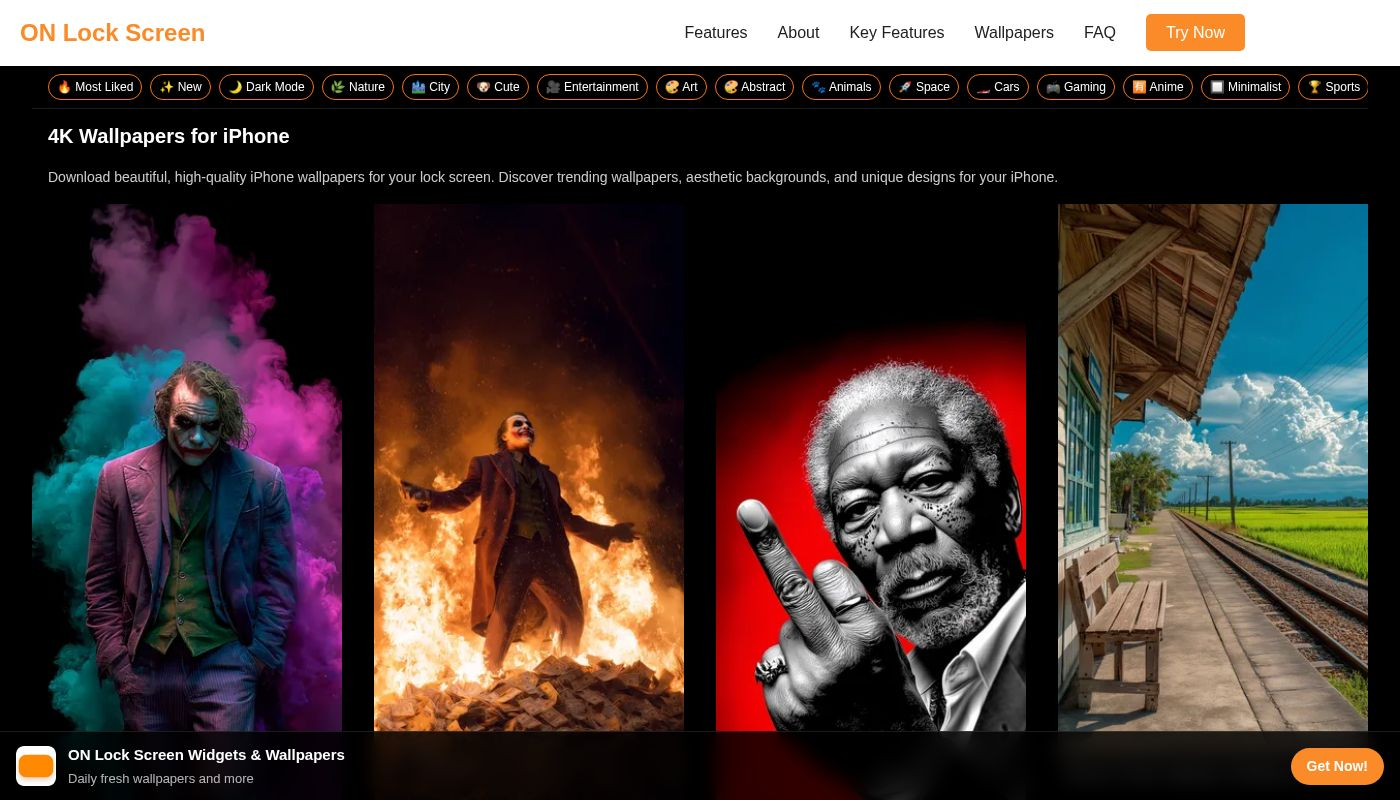Click the Get Now! button

[x=1336, y=766]
